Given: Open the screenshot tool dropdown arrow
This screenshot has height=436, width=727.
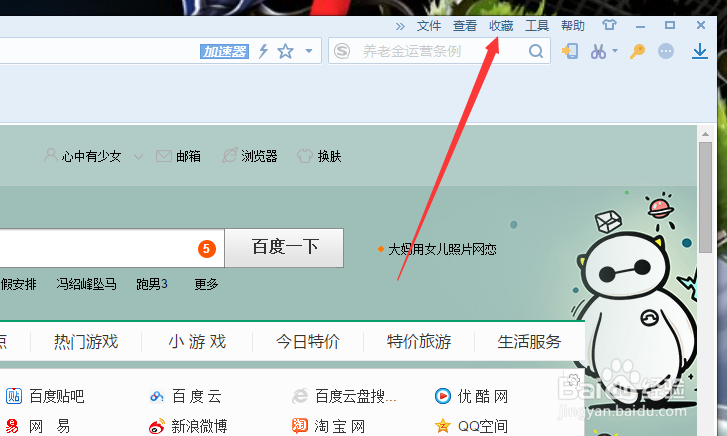Looking at the screenshot, I should tap(615, 50).
